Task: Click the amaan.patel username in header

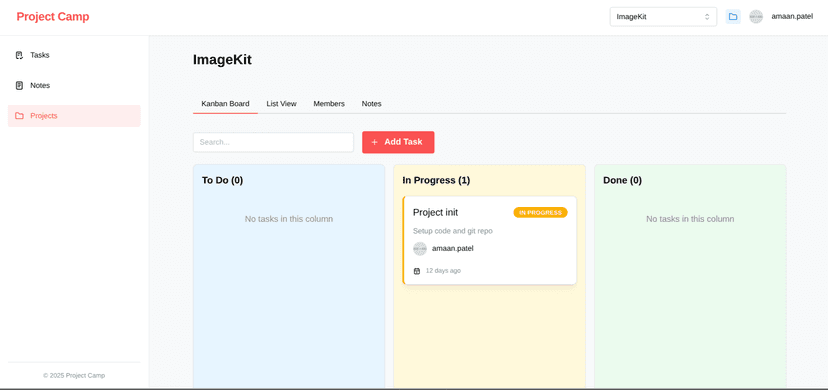Action: 792,17
